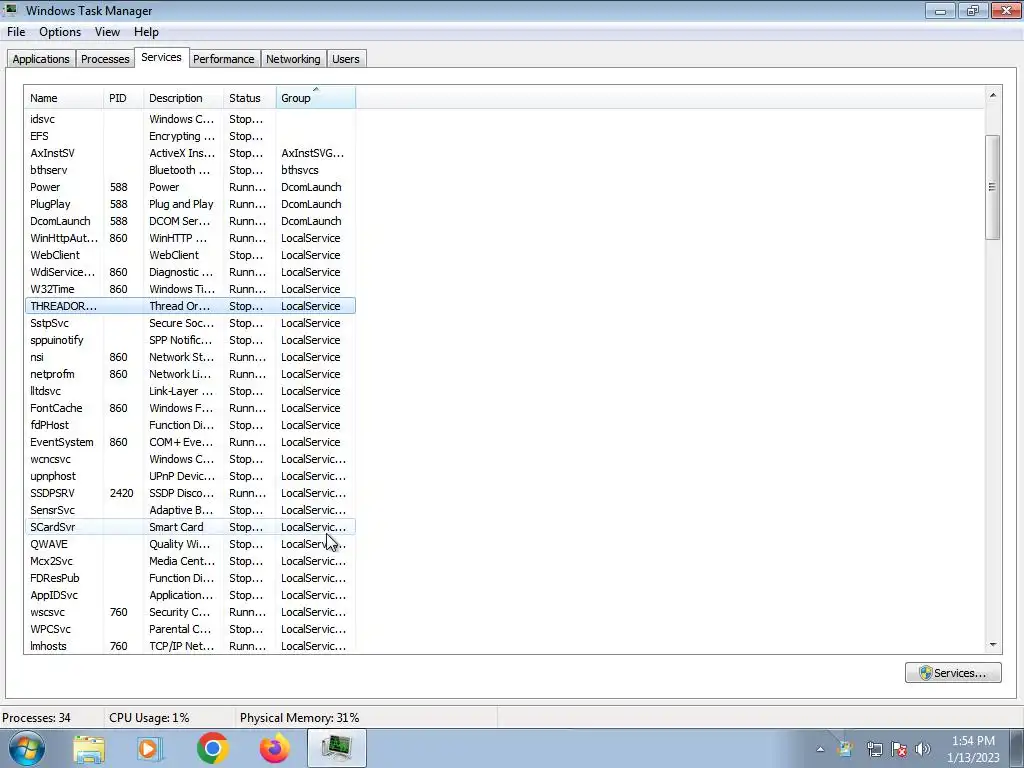Image resolution: width=1024 pixels, height=768 pixels.
Task: Select the netprofm service row
Action: pyautogui.click(x=190, y=374)
